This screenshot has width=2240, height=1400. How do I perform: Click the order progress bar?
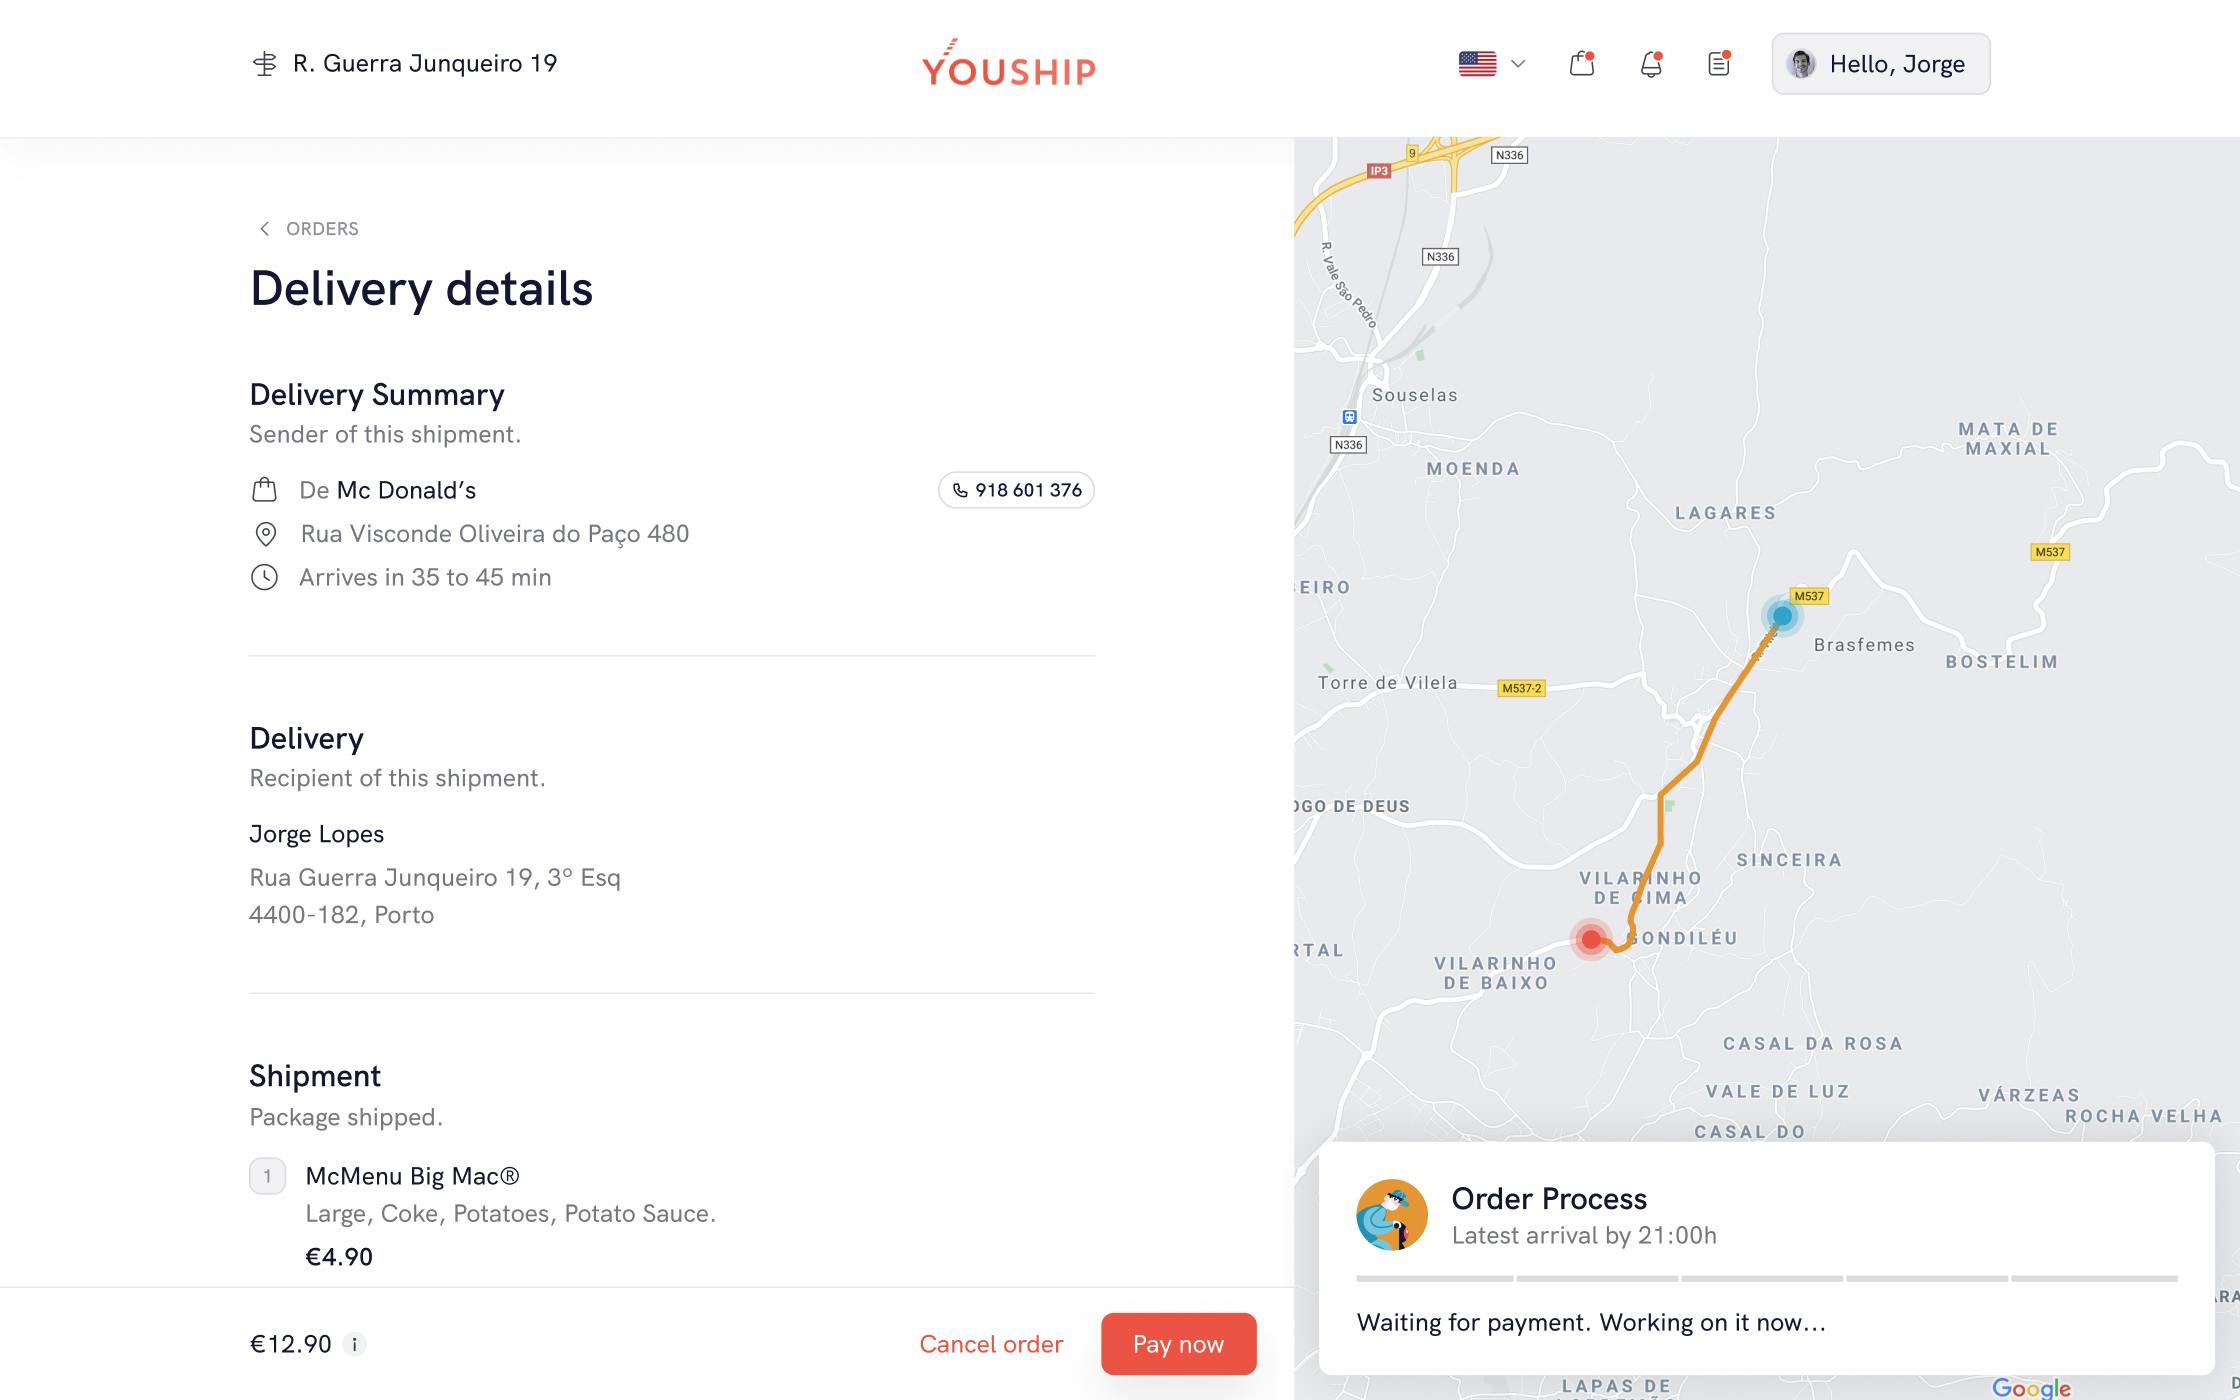click(1766, 1278)
